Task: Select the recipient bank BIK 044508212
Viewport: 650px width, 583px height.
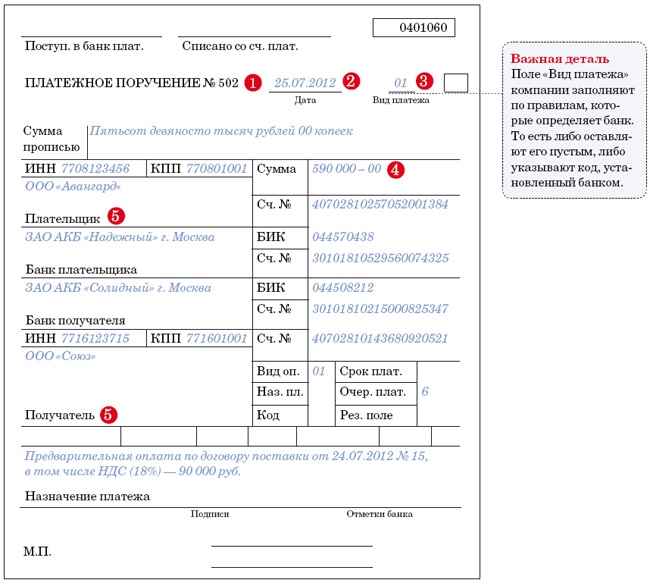Action: tap(343, 288)
